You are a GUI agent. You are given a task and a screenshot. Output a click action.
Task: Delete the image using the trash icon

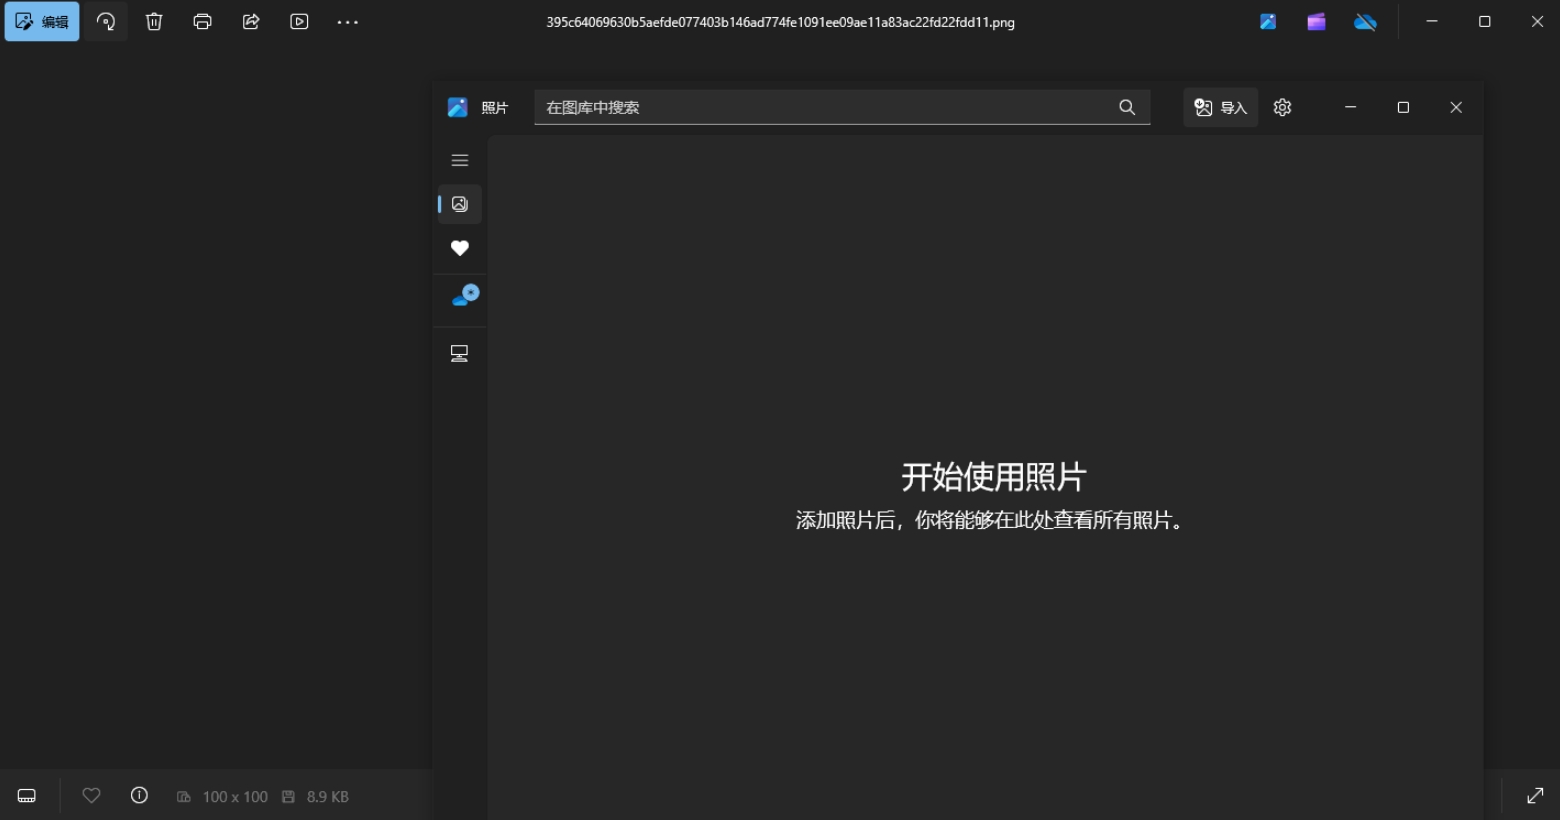[x=154, y=22]
